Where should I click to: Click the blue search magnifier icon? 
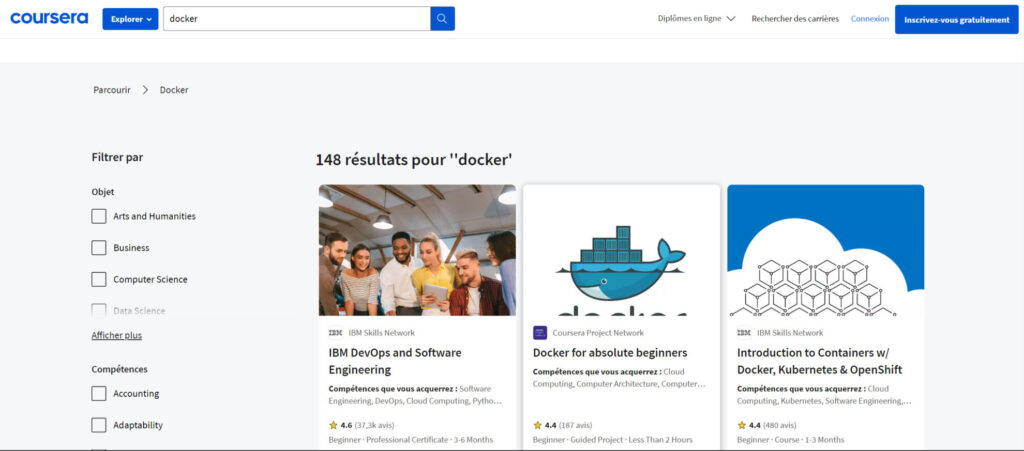click(442, 19)
